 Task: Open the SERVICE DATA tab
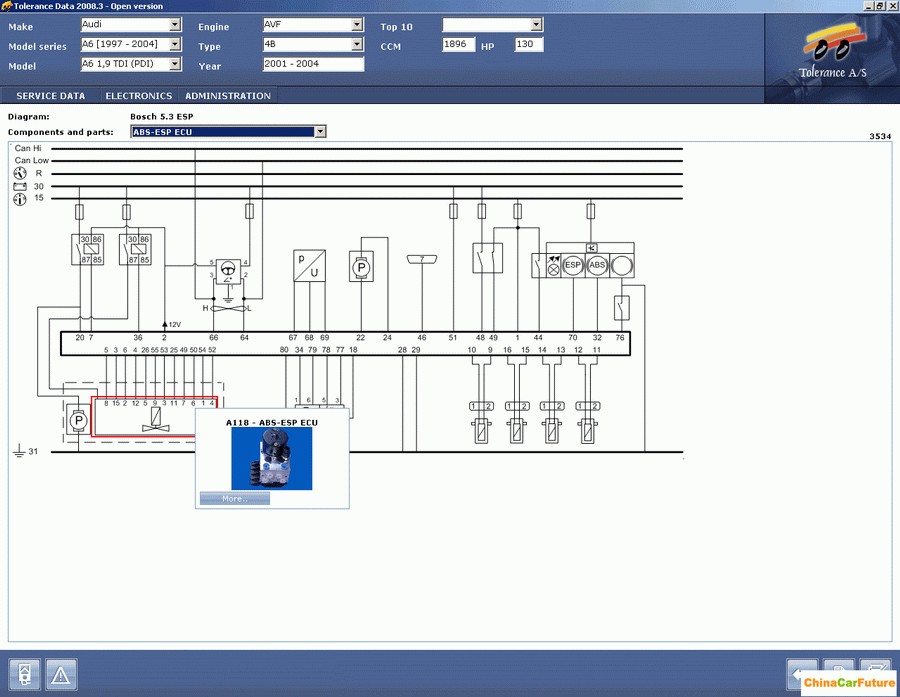click(x=50, y=96)
